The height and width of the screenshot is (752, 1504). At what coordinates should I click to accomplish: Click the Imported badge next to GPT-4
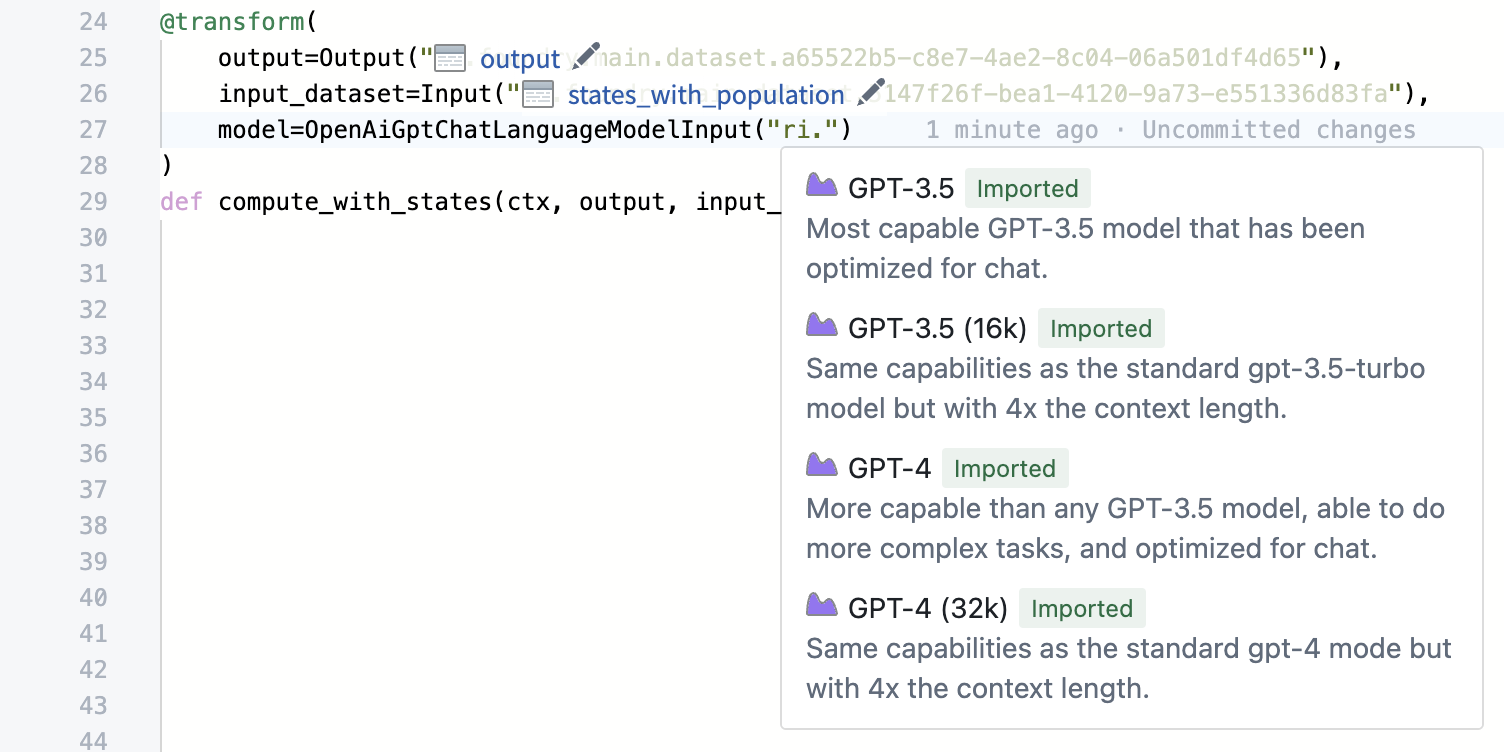pos(1005,468)
